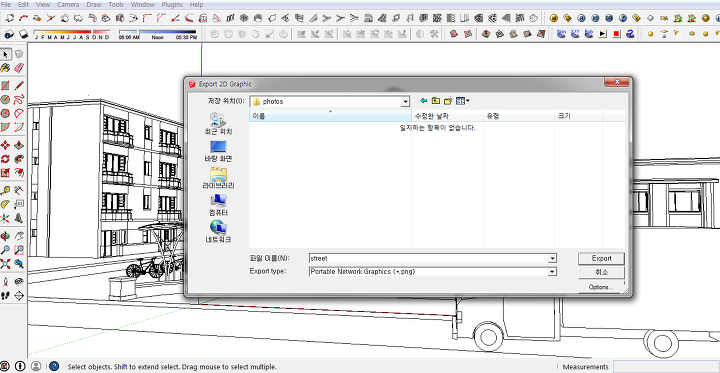Click the 파일 이름 'street' filename field
The width and height of the screenshot is (720, 373).
point(428,259)
